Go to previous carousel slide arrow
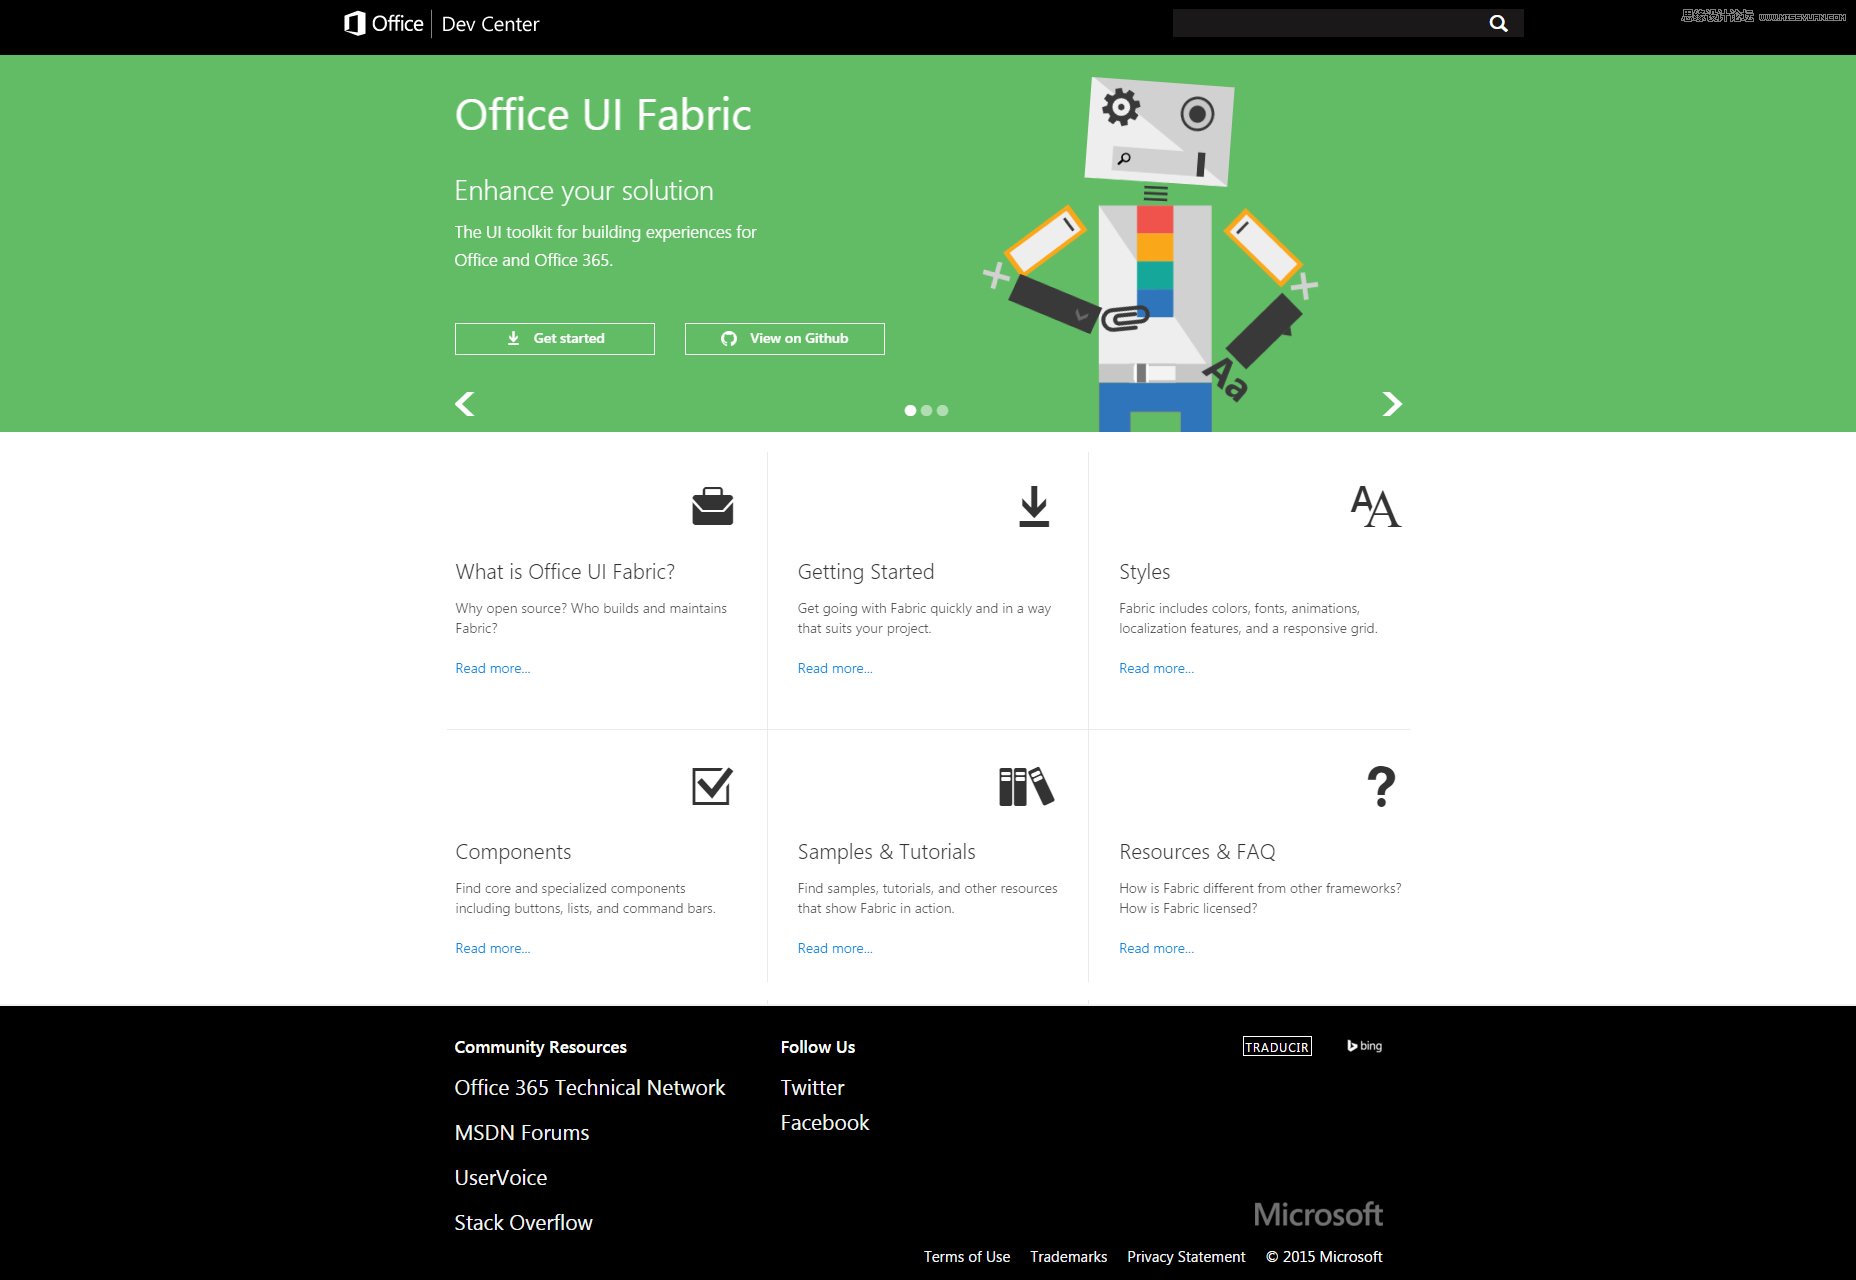Image resolution: width=1856 pixels, height=1280 pixels. point(465,403)
